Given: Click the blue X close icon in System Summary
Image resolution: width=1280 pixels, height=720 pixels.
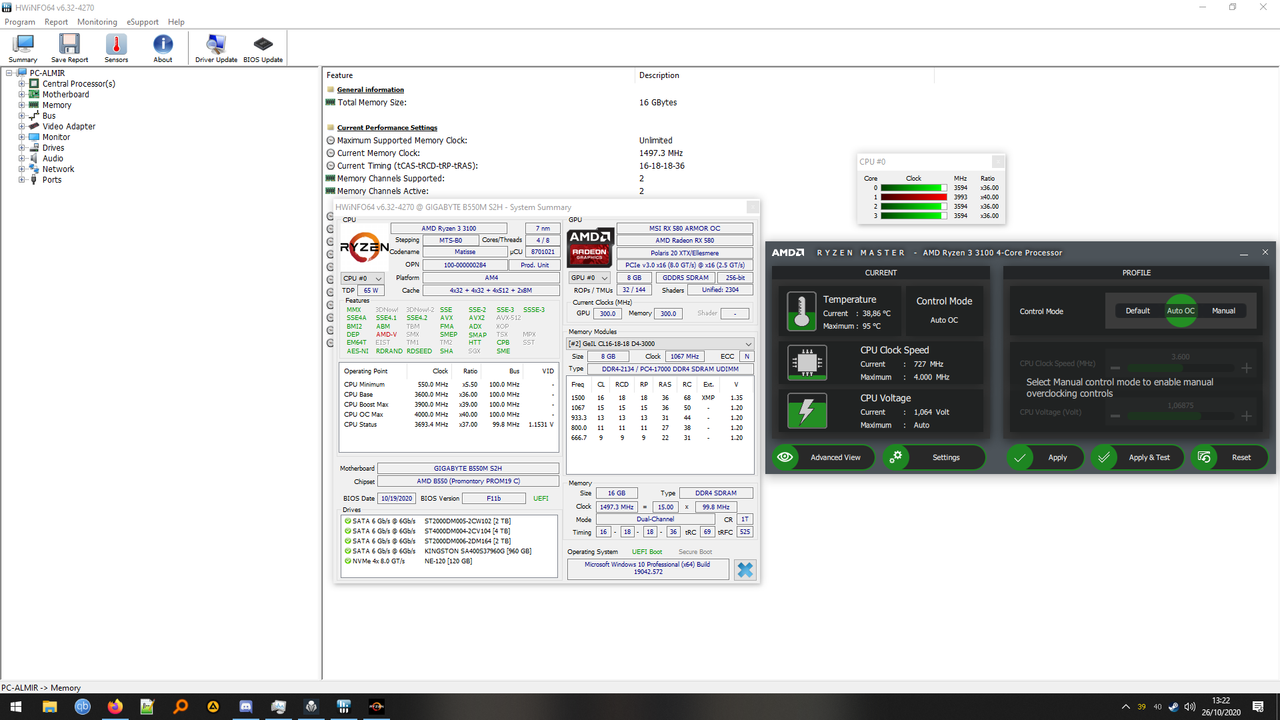Looking at the screenshot, I should click(745, 570).
